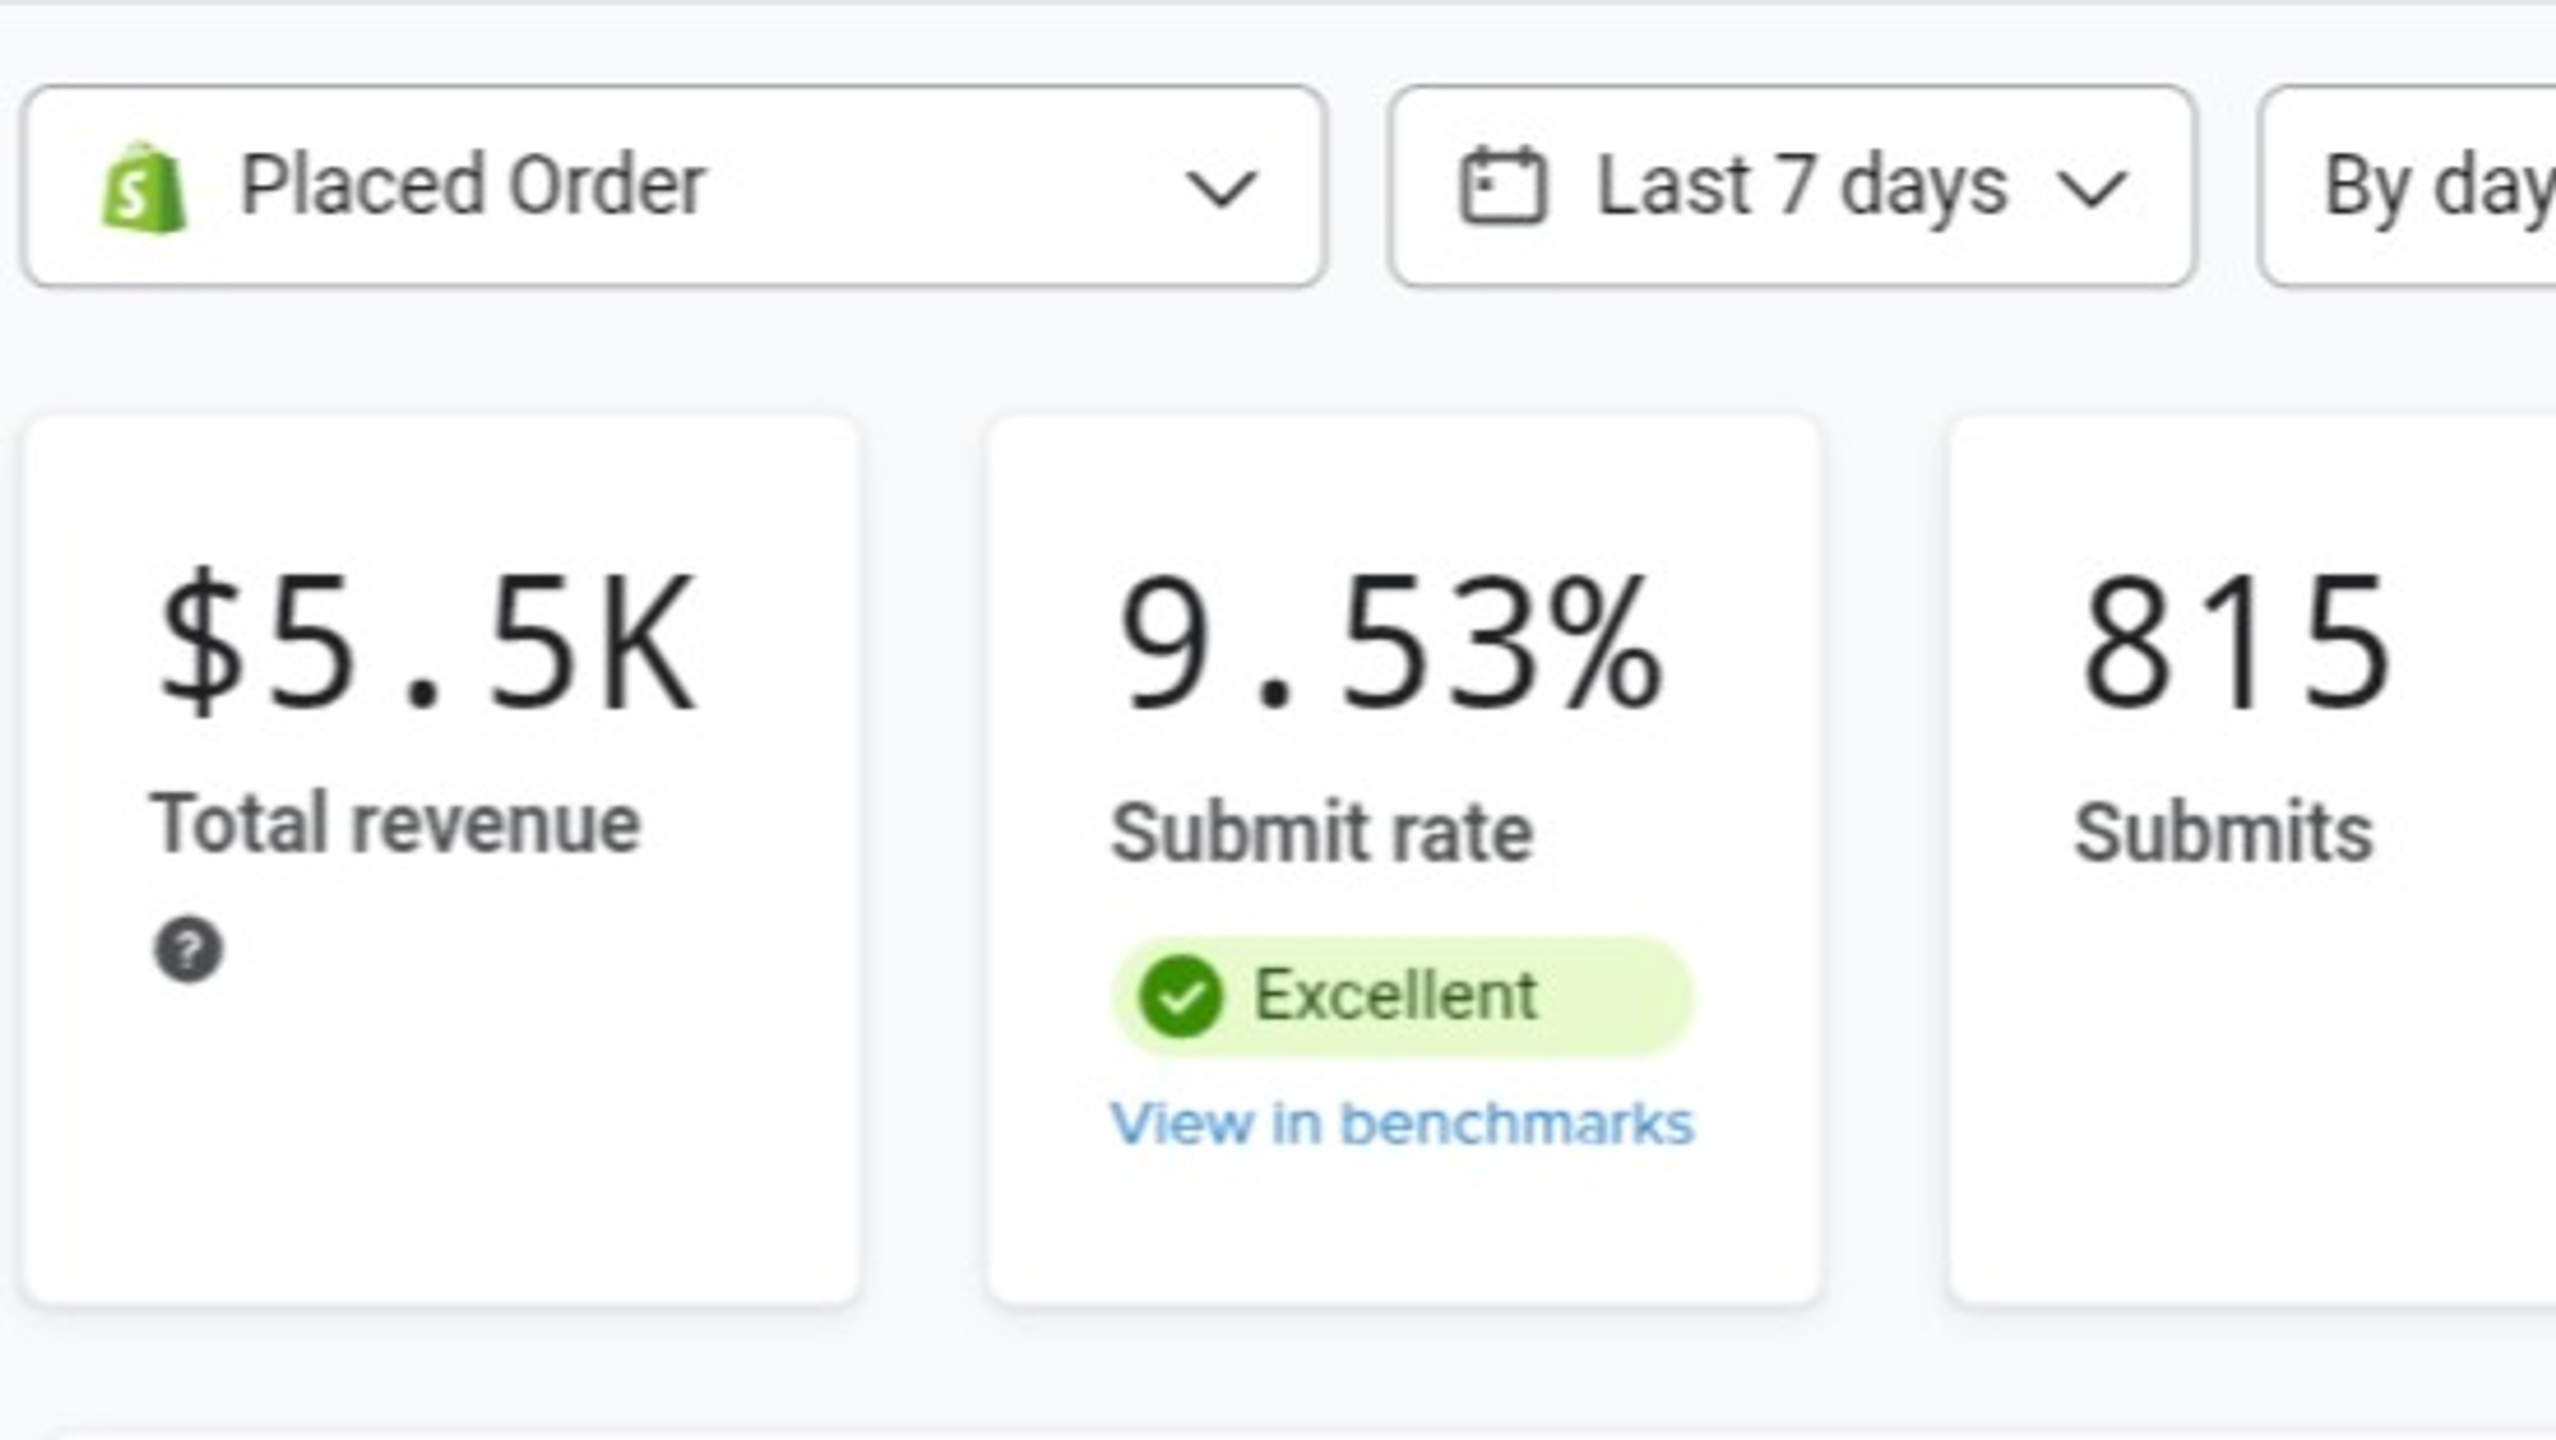
Task: Select the 815 submits value
Action: pyautogui.click(x=2236, y=642)
